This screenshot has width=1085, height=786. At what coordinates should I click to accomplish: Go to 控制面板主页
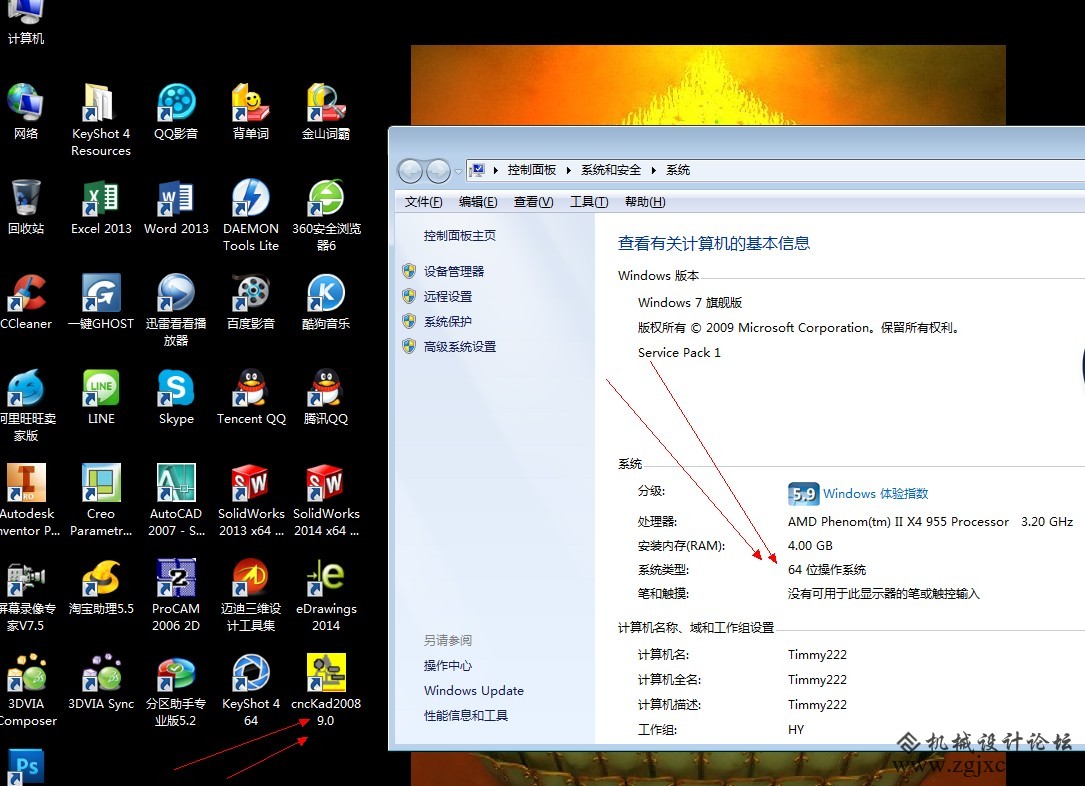tap(459, 236)
